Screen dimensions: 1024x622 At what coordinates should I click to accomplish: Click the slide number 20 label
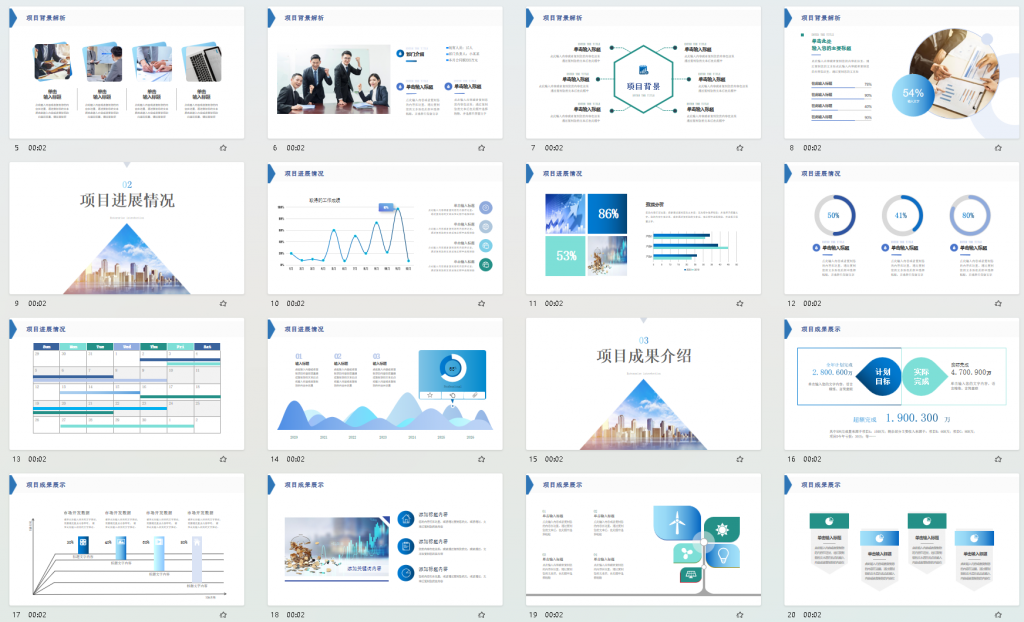(x=791, y=614)
